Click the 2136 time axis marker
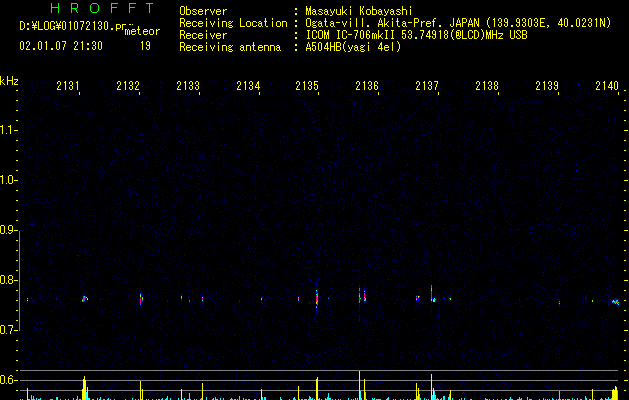Viewport: 629px width, 400px height. pyautogui.click(x=367, y=85)
